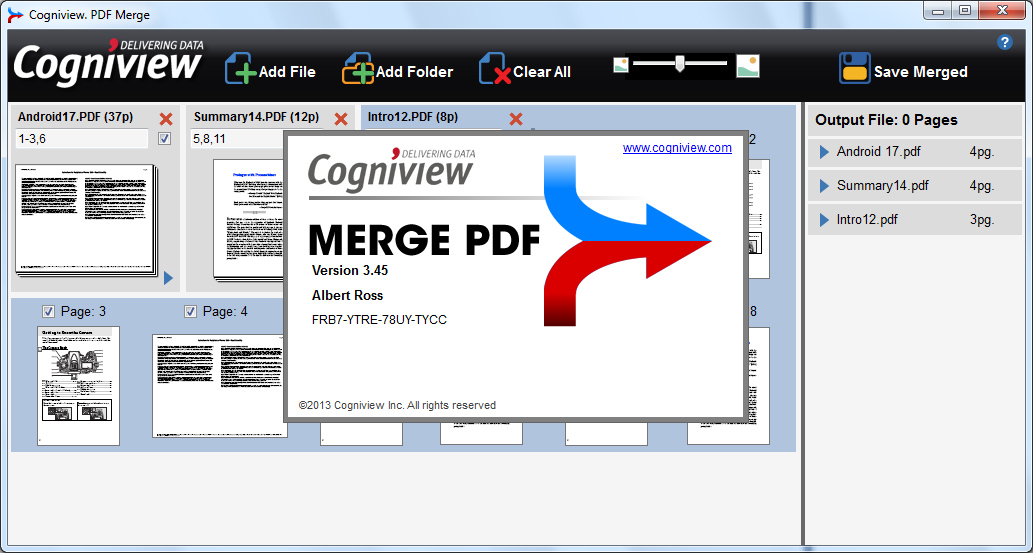Maximize the PDF Merge window
1033x553 pixels.
pos(965,11)
